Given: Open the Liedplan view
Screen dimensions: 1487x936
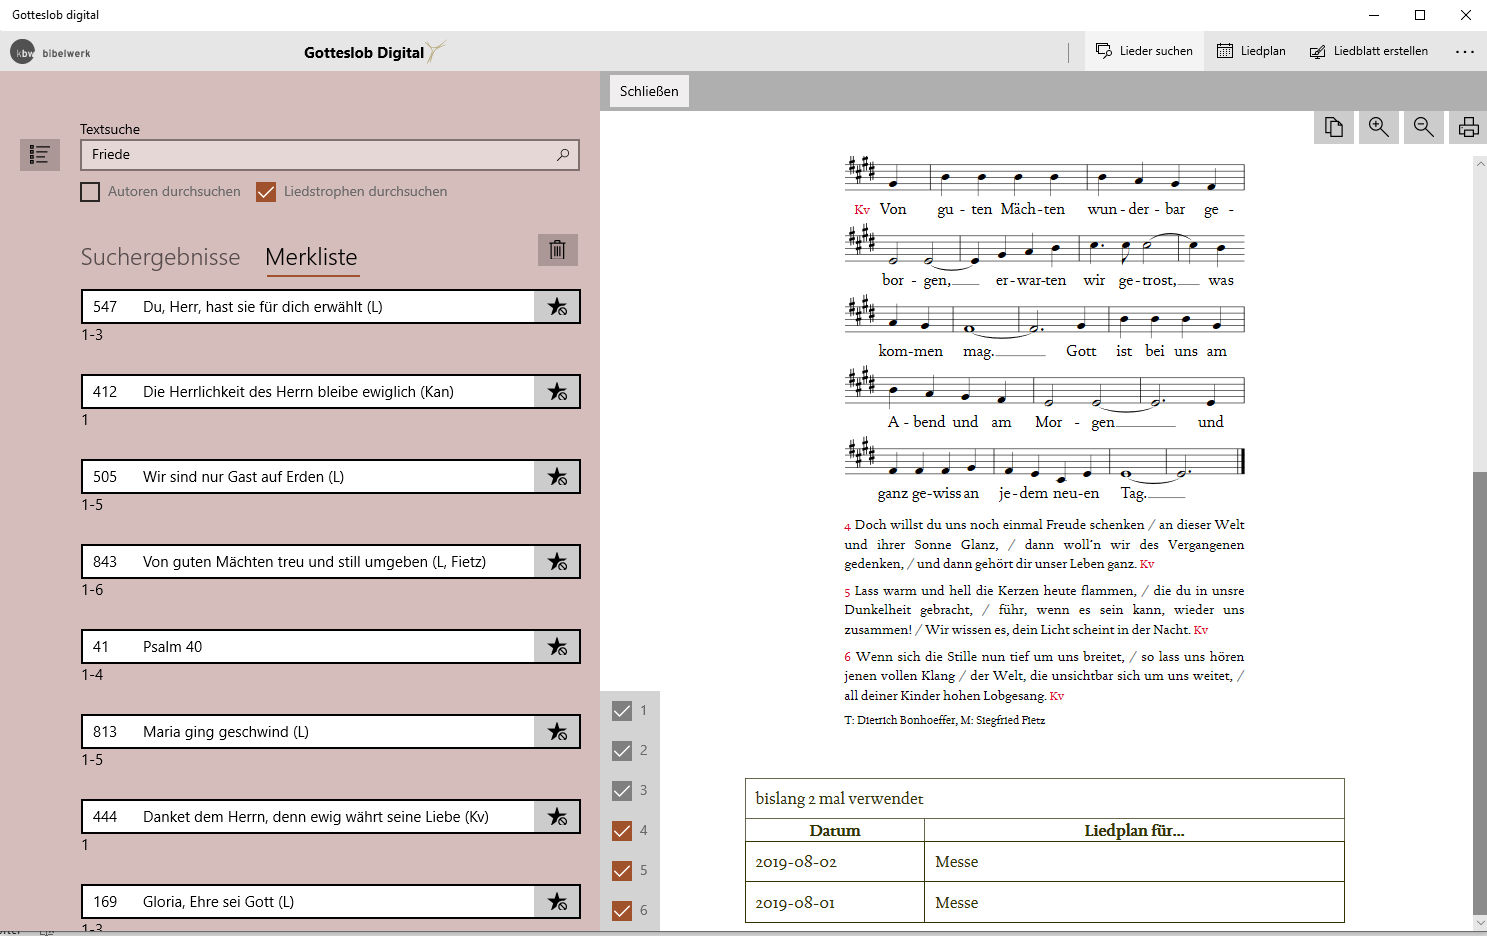Looking at the screenshot, I should 1251,51.
